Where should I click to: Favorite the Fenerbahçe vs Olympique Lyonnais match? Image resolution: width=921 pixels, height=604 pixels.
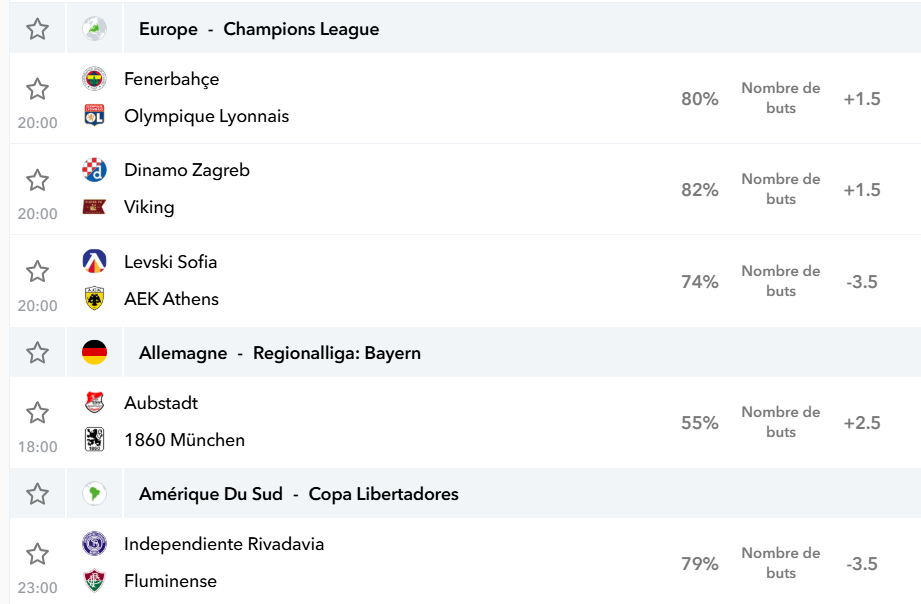pyautogui.click(x=38, y=89)
